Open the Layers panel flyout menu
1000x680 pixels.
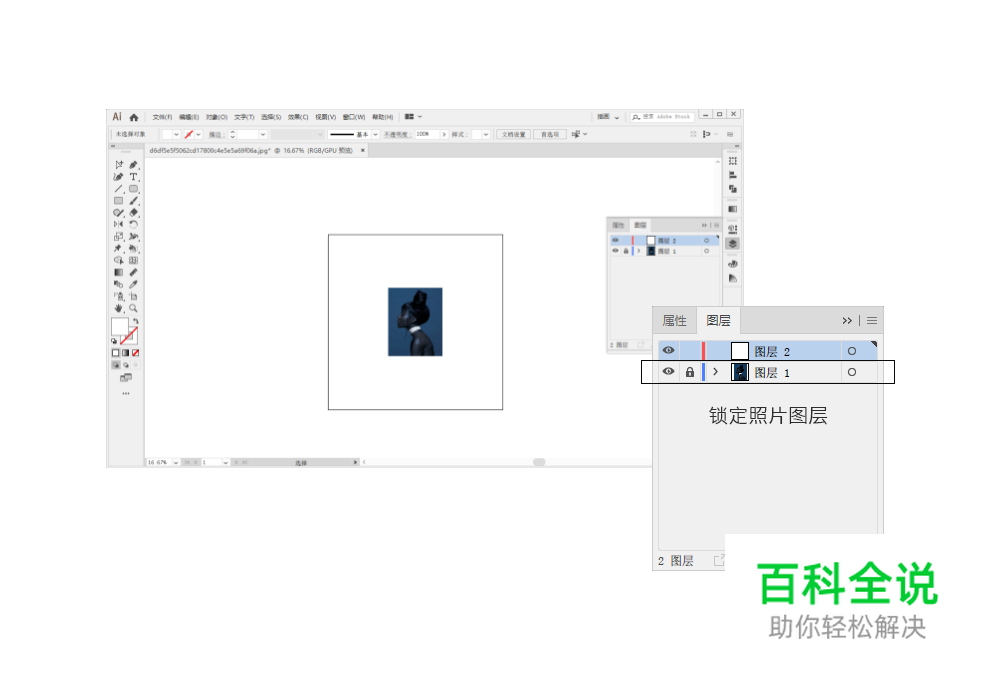(x=869, y=320)
